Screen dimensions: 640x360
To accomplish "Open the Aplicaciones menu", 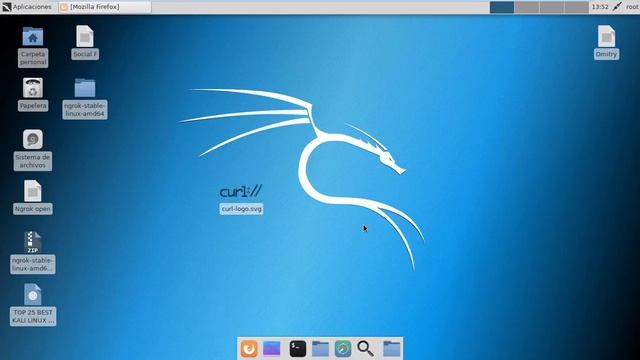I will (32, 7).
